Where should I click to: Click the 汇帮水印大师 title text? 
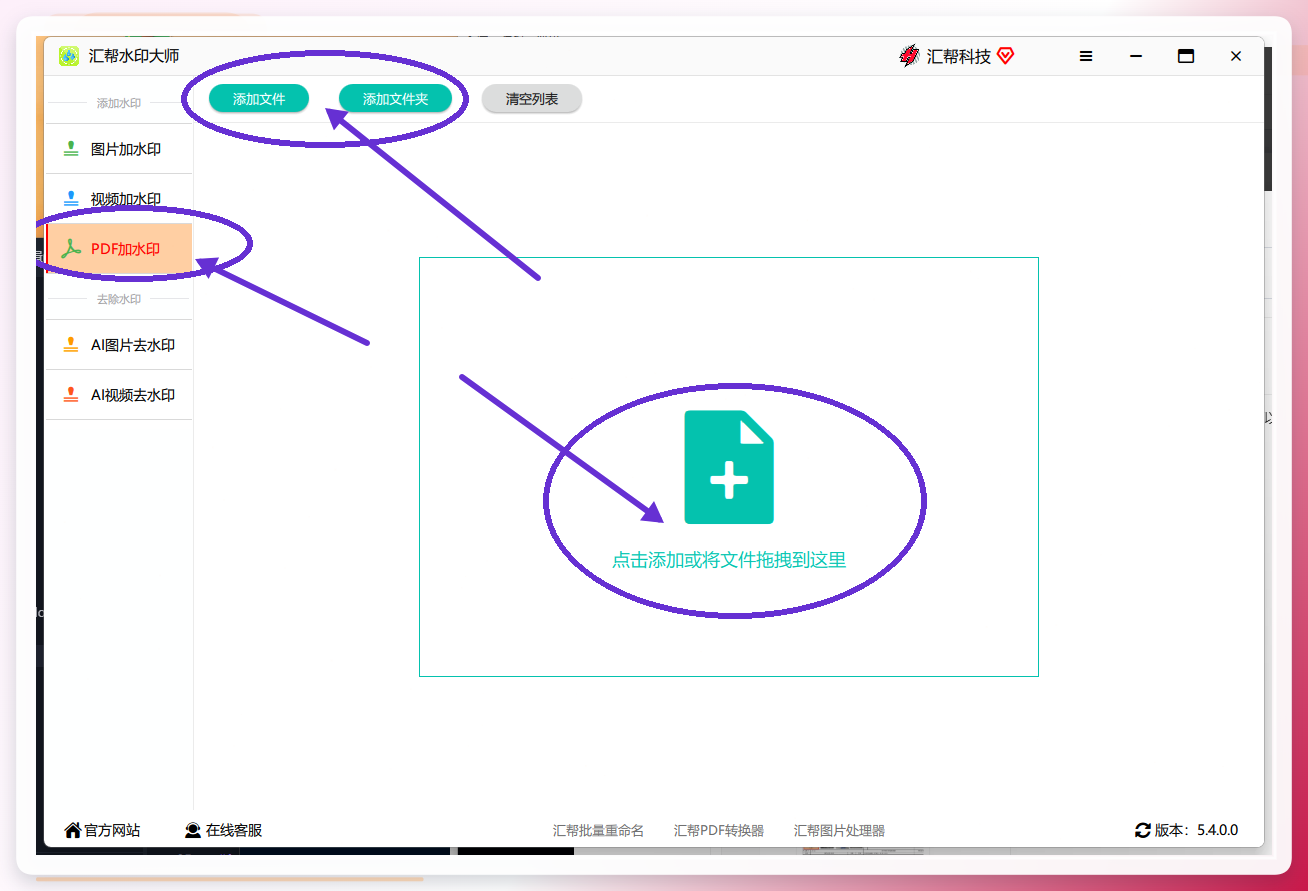click(134, 56)
